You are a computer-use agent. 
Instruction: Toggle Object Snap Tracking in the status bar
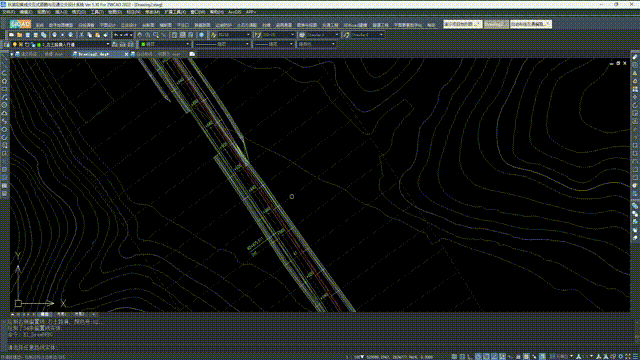(x=494, y=357)
